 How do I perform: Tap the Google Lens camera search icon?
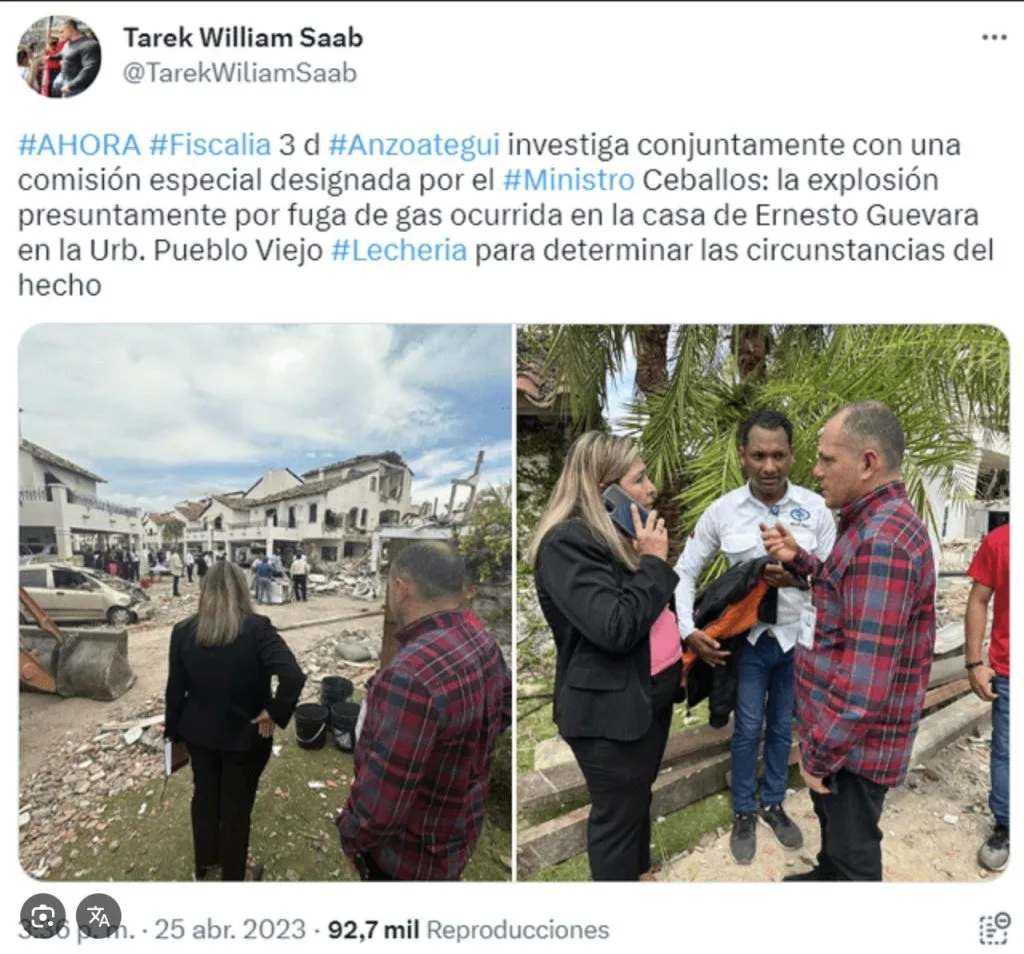[42, 917]
